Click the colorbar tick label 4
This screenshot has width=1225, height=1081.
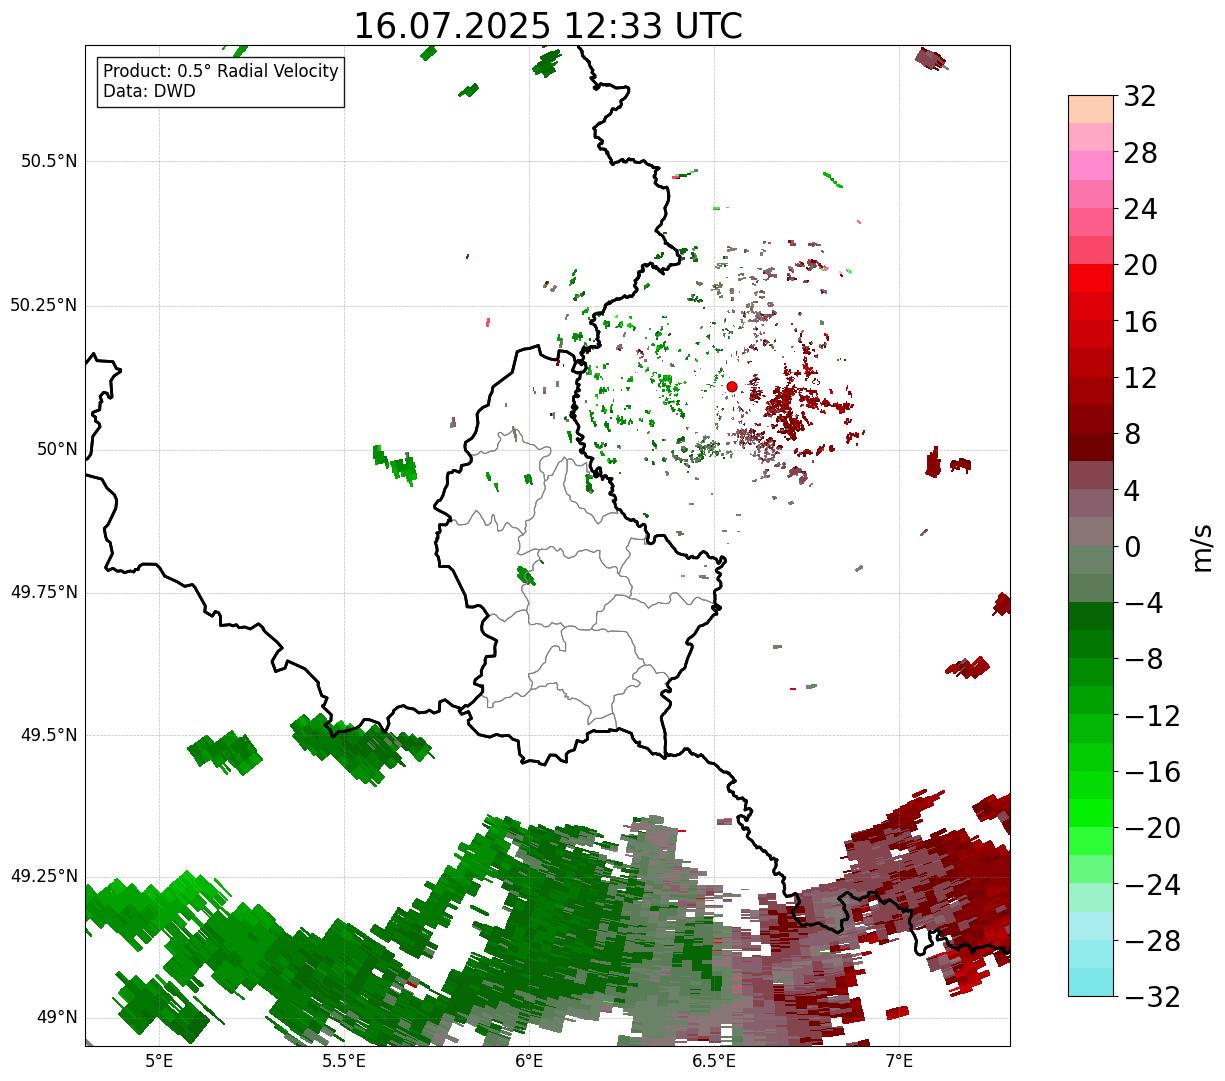point(1132,491)
